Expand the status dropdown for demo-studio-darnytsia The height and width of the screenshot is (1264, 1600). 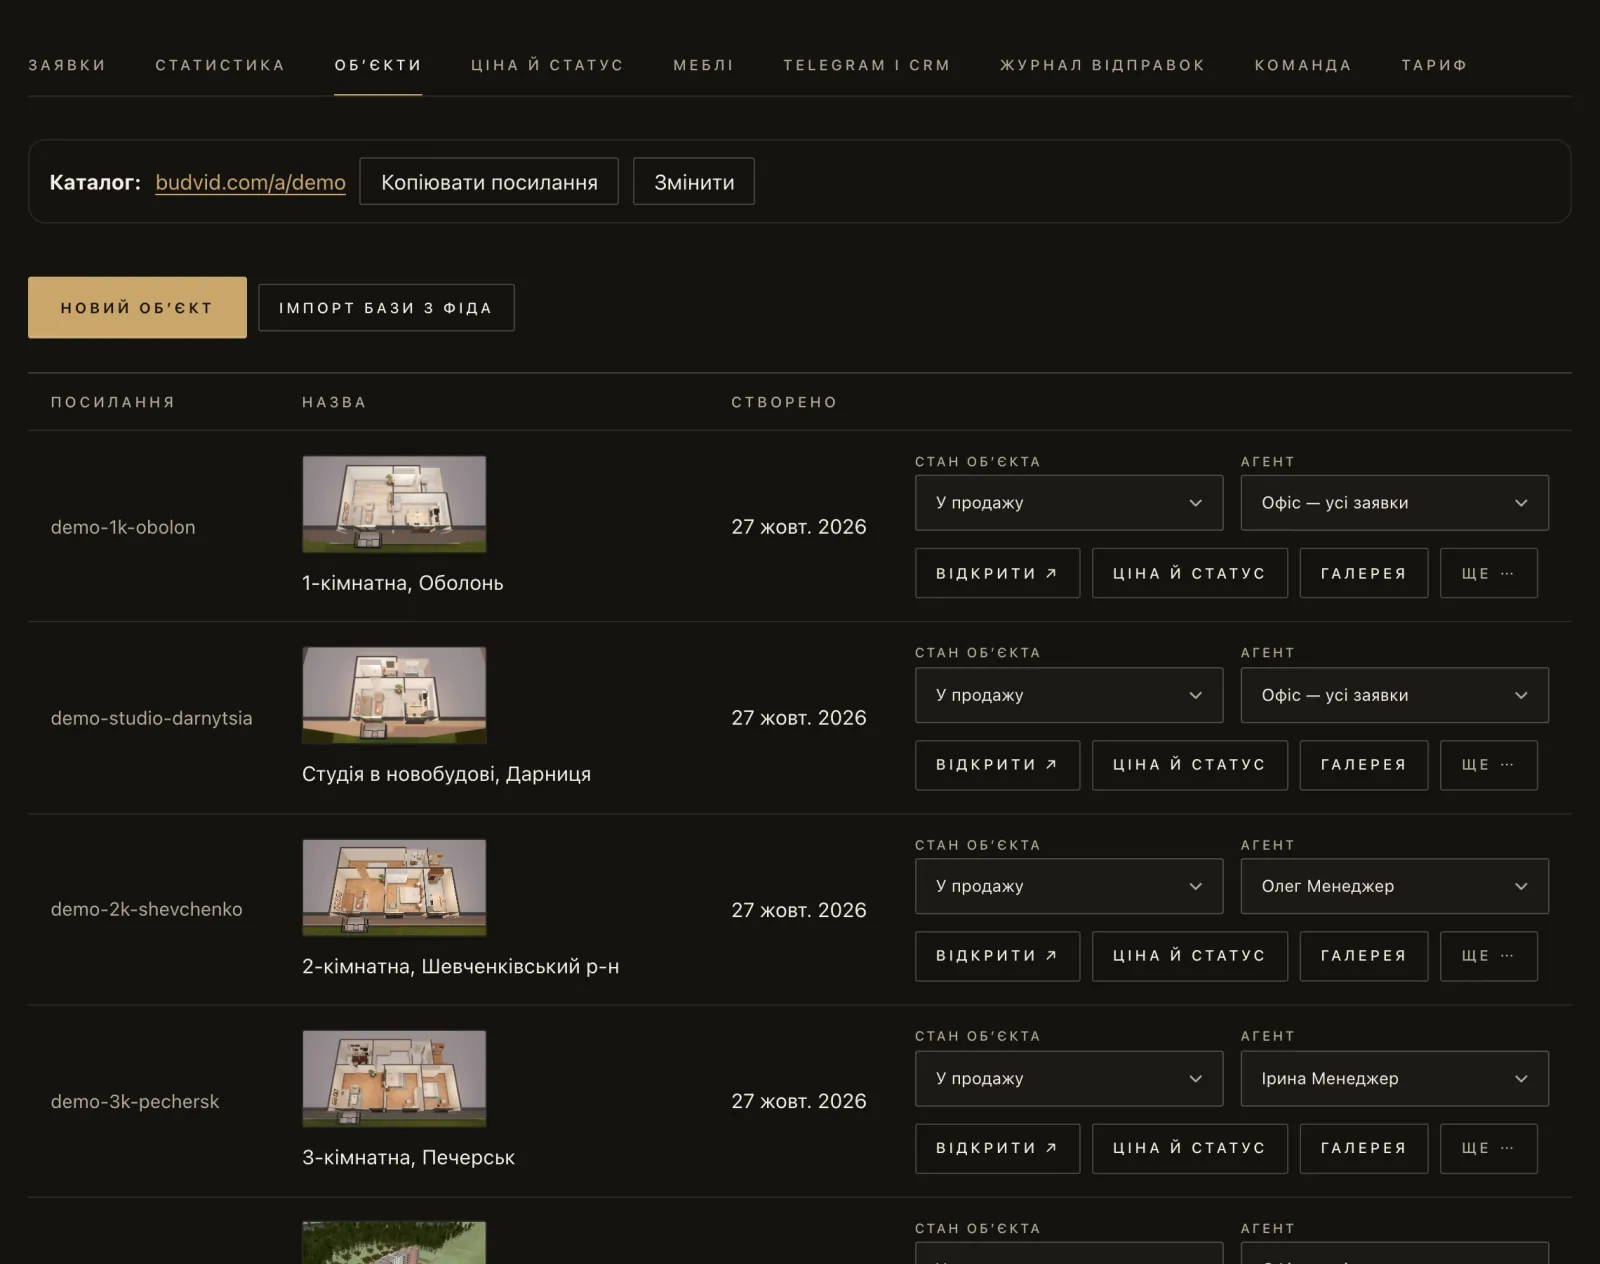pos(1068,695)
